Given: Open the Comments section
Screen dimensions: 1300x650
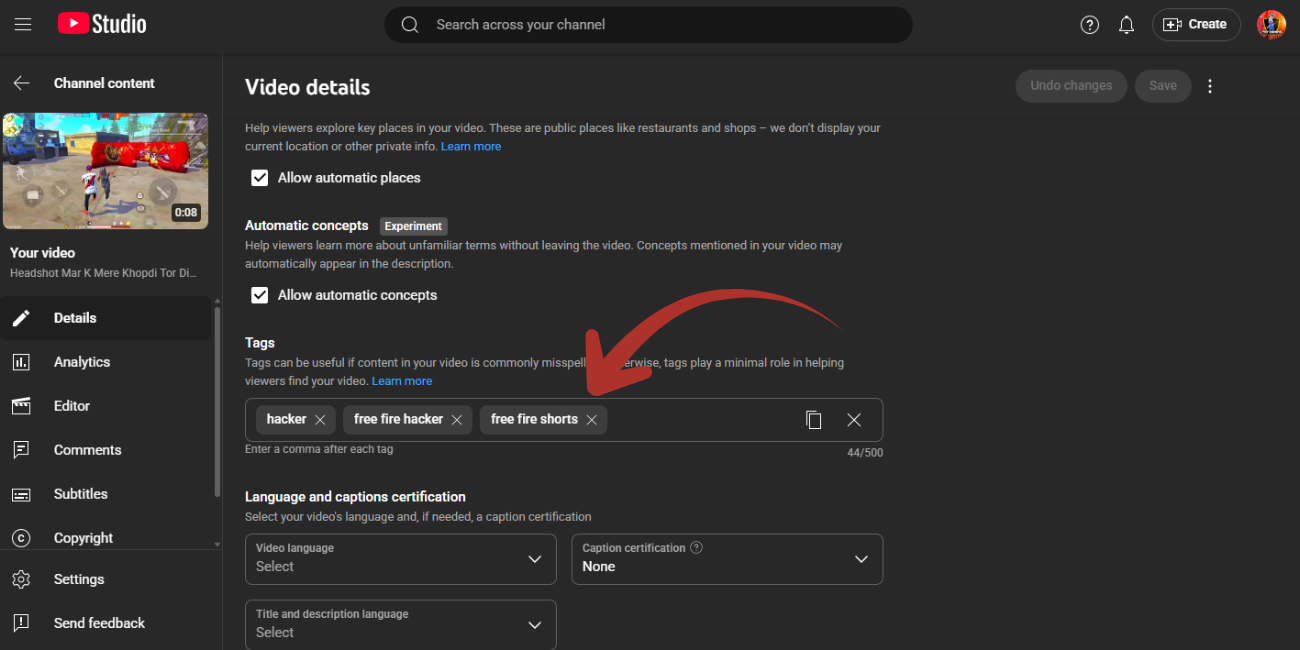Looking at the screenshot, I should point(86,449).
